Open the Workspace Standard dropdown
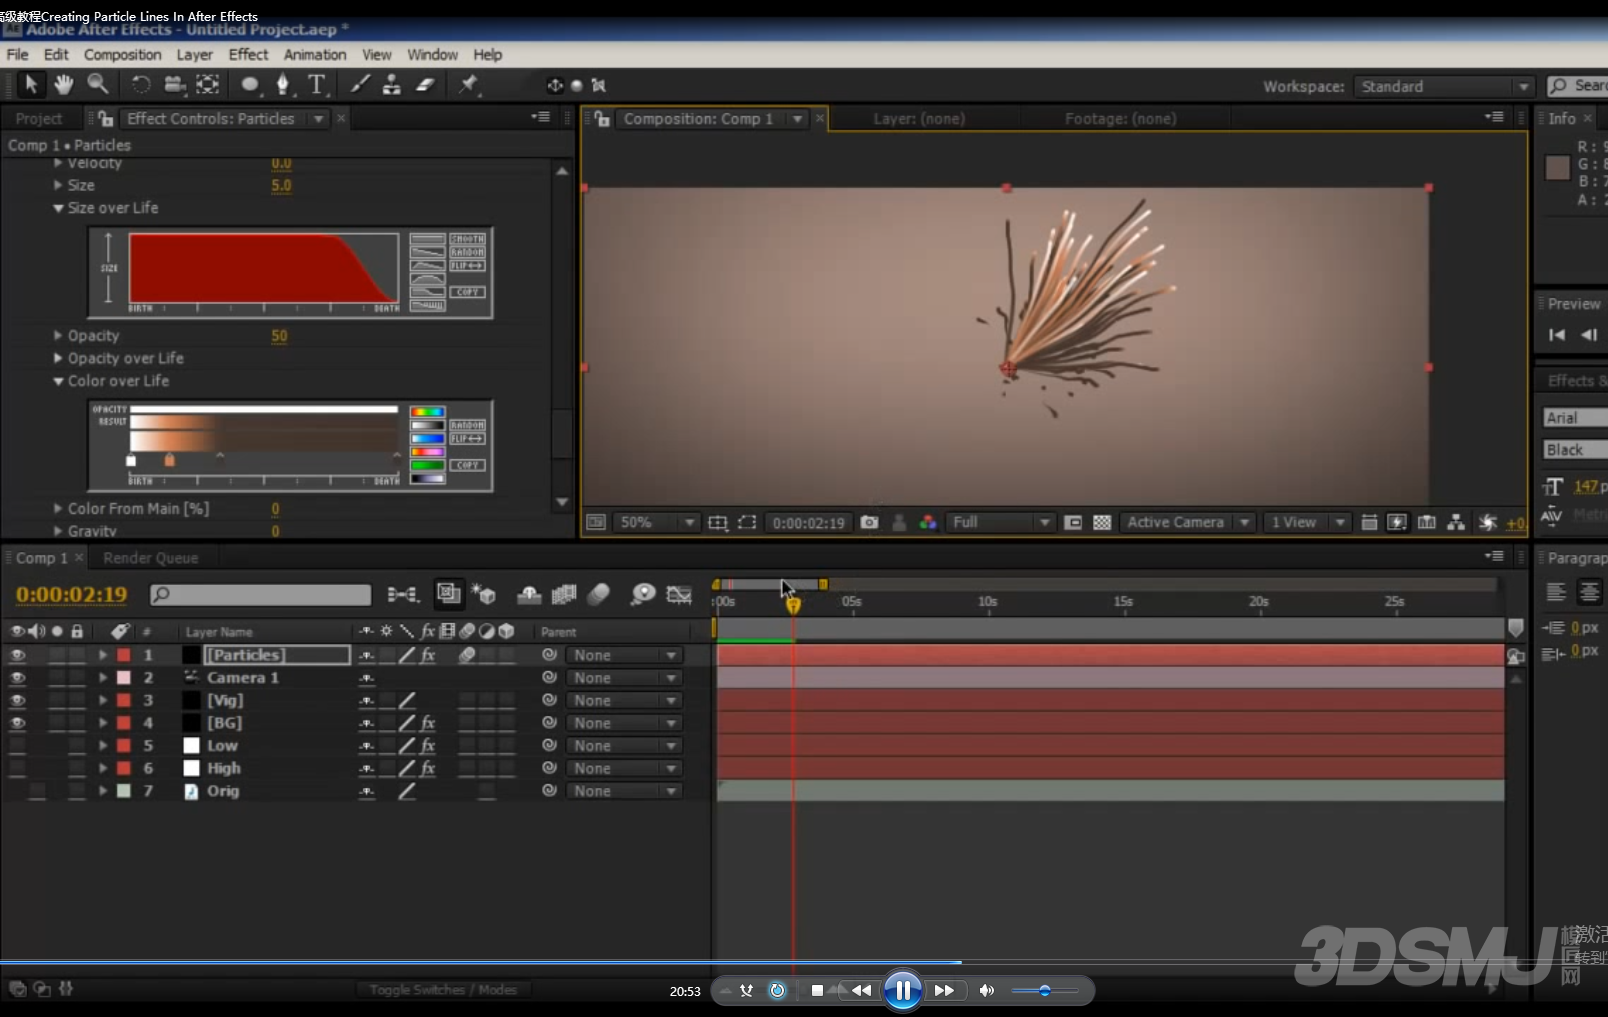This screenshot has width=1608, height=1017. pos(1443,87)
